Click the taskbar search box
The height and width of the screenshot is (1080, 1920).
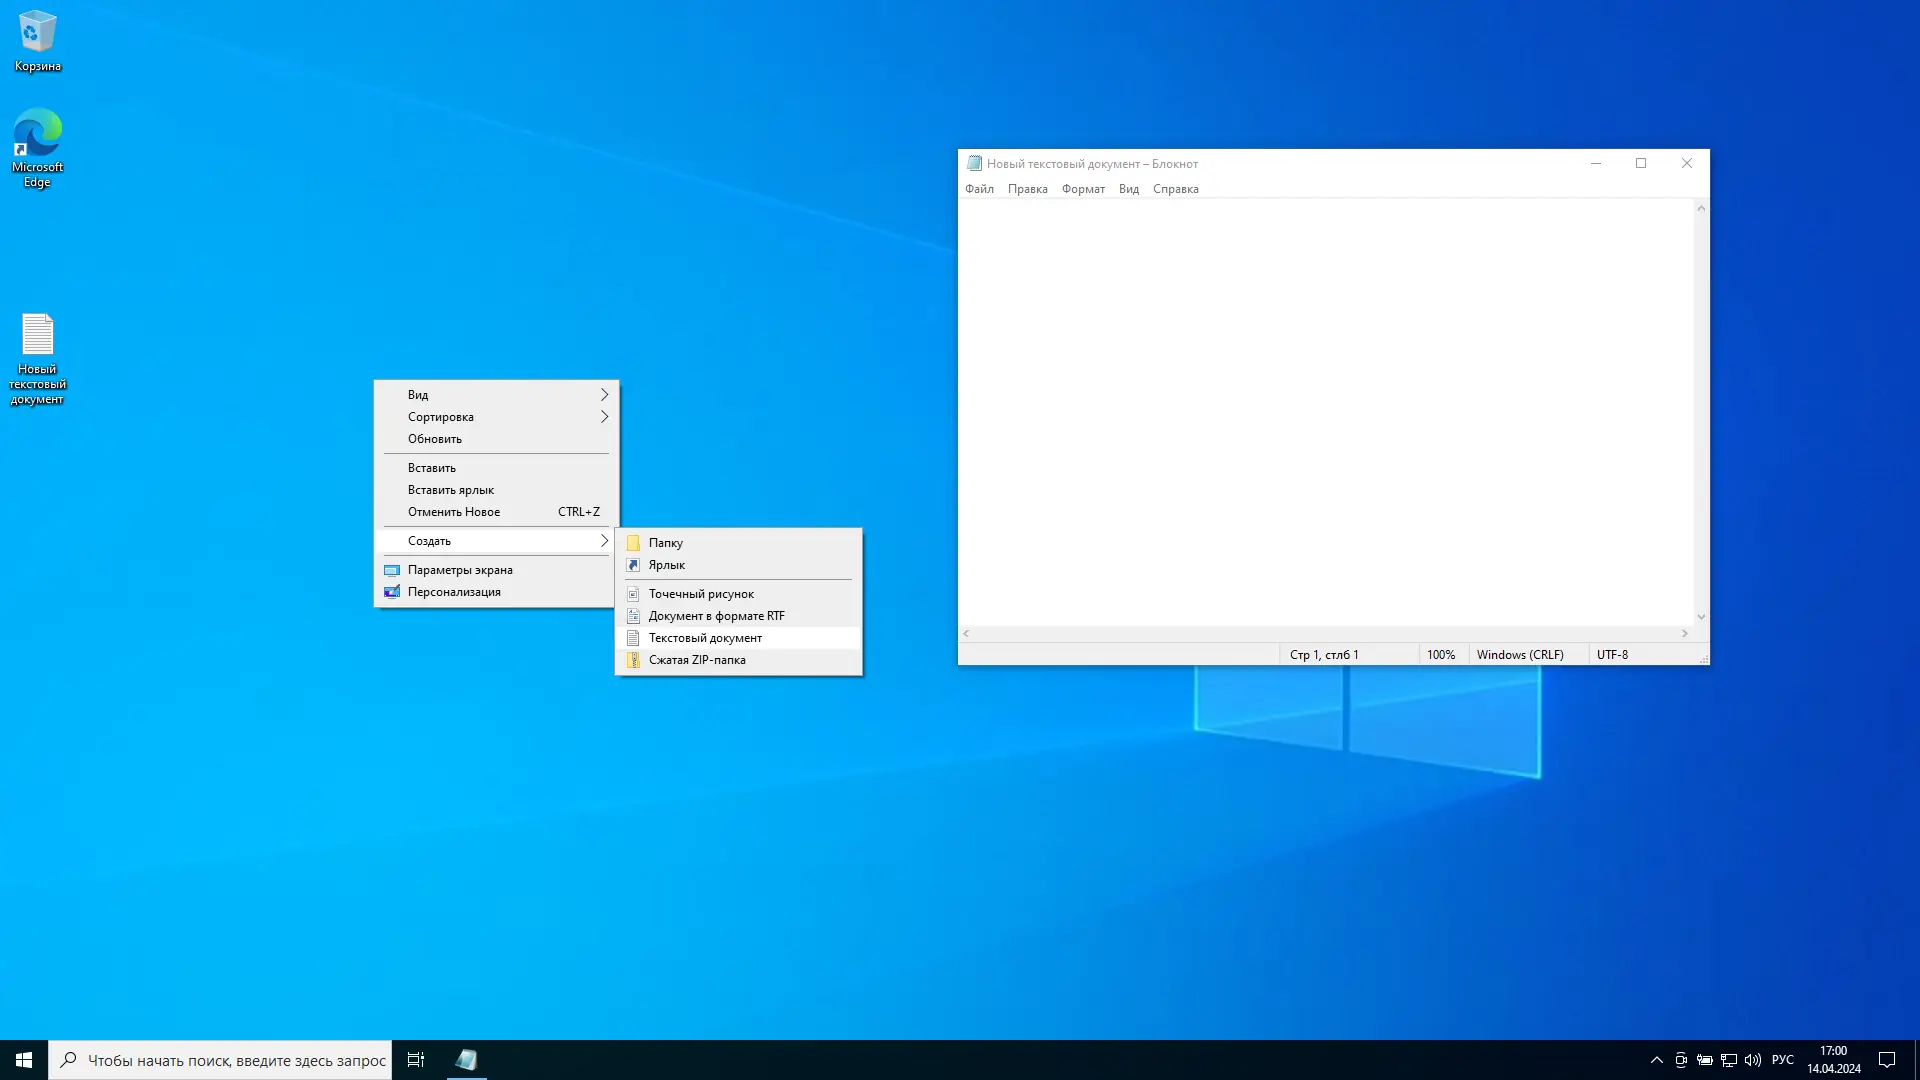tap(236, 1060)
